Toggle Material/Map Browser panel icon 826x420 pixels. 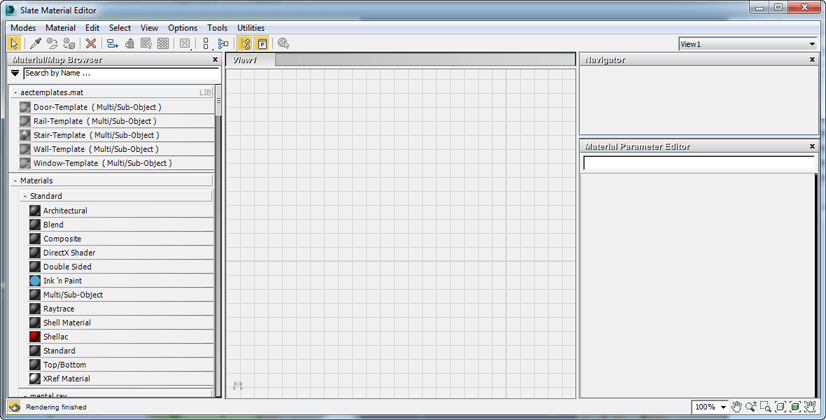point(245,44)
